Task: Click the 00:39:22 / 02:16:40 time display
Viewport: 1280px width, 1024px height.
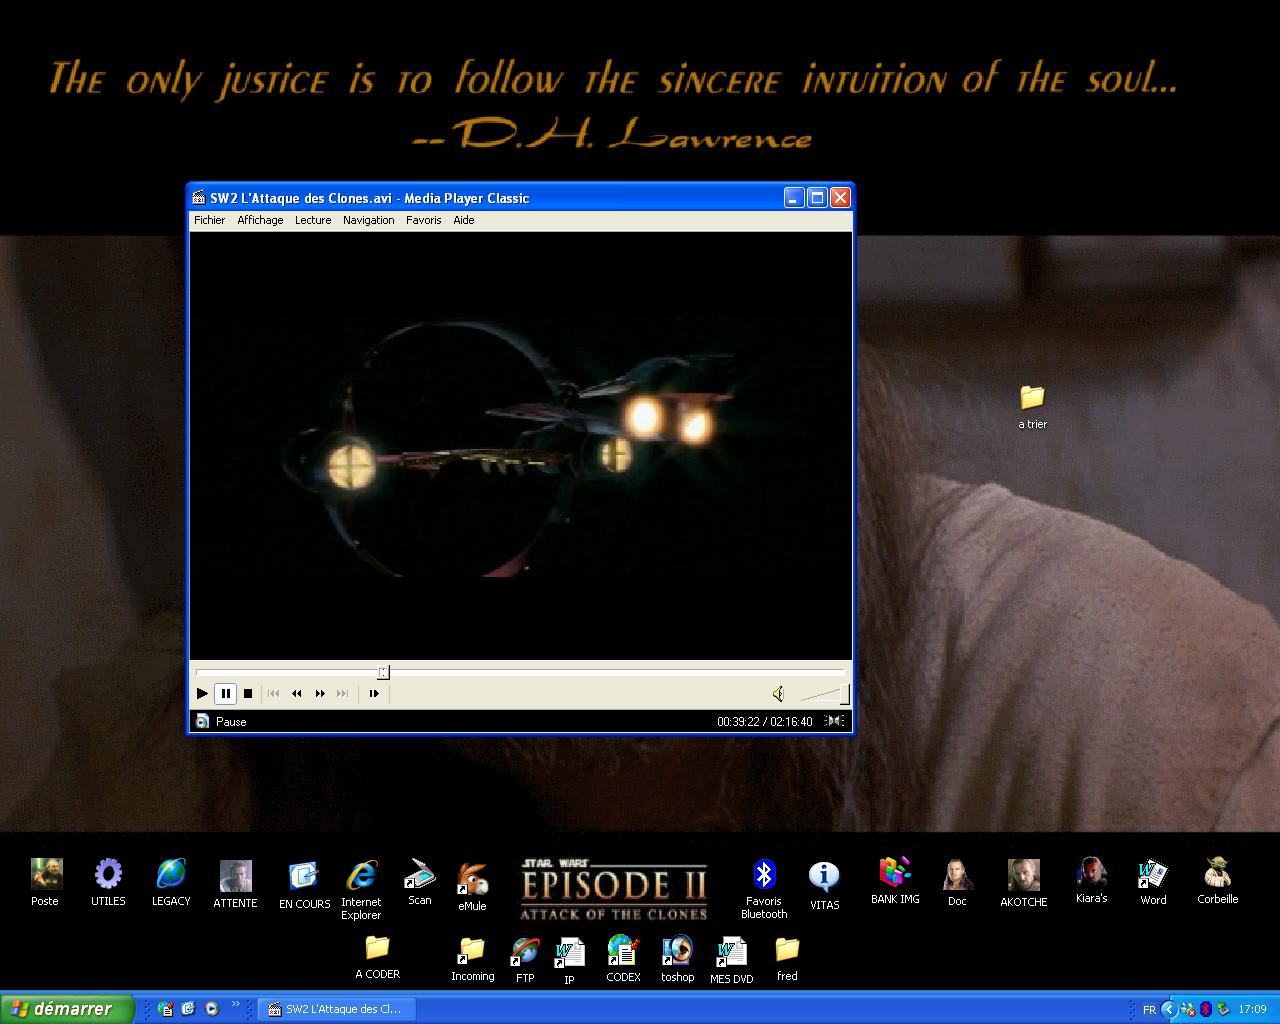Action: 764,721
